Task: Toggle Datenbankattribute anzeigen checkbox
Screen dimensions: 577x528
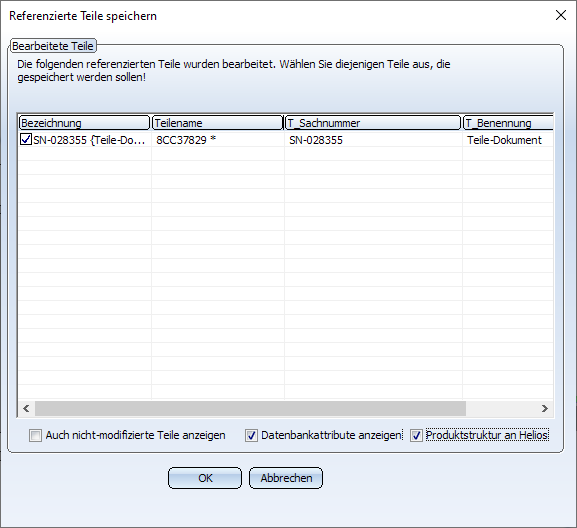Action: pos(251,436)
